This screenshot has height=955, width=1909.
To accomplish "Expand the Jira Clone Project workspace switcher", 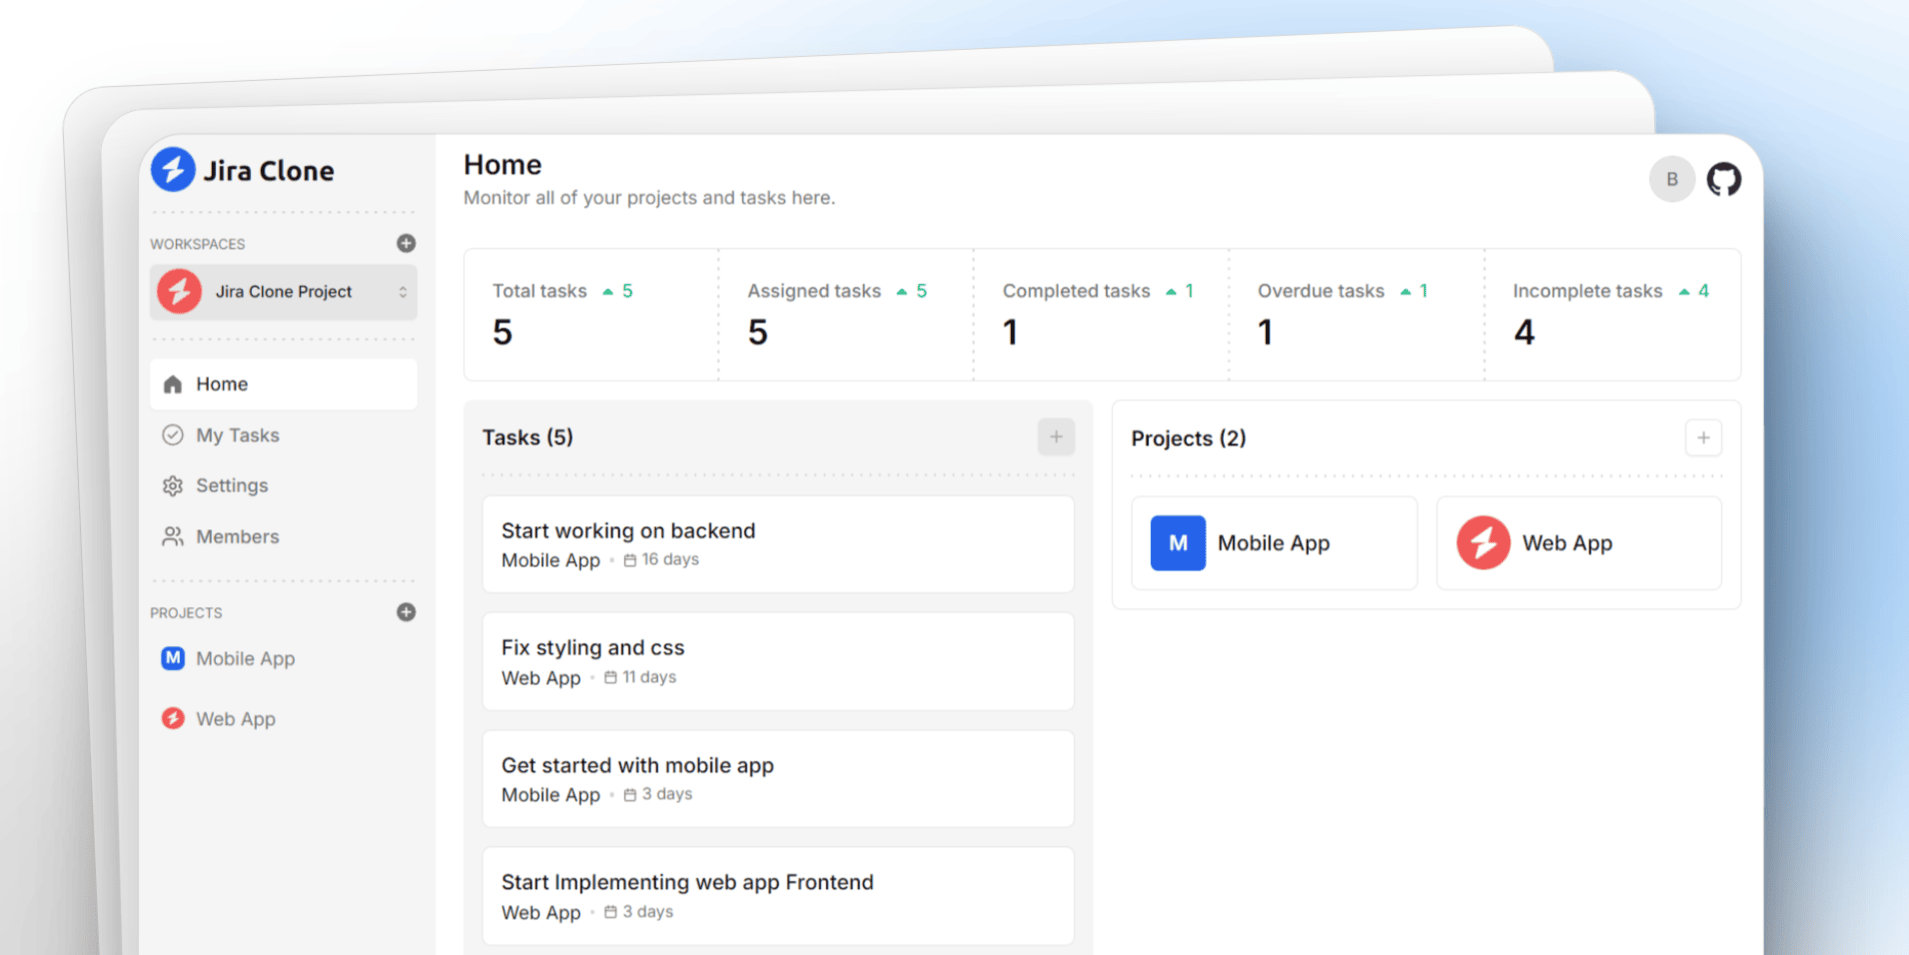I will click(284, 292).
